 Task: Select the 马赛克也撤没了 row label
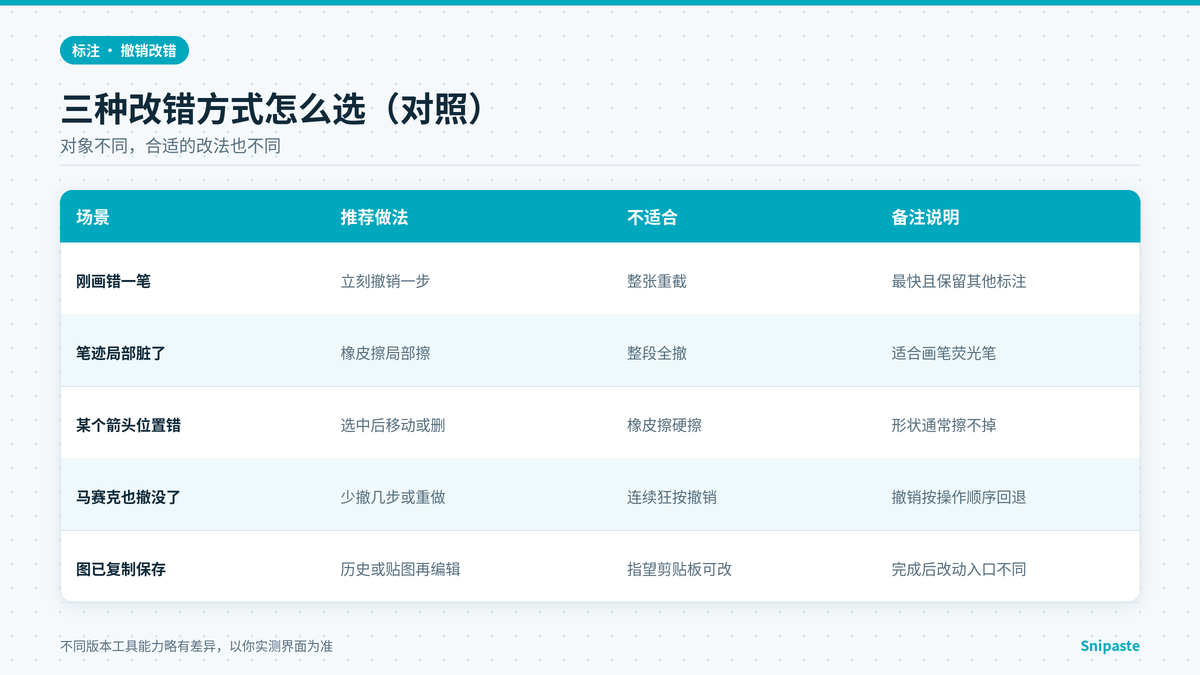(128, 497)
